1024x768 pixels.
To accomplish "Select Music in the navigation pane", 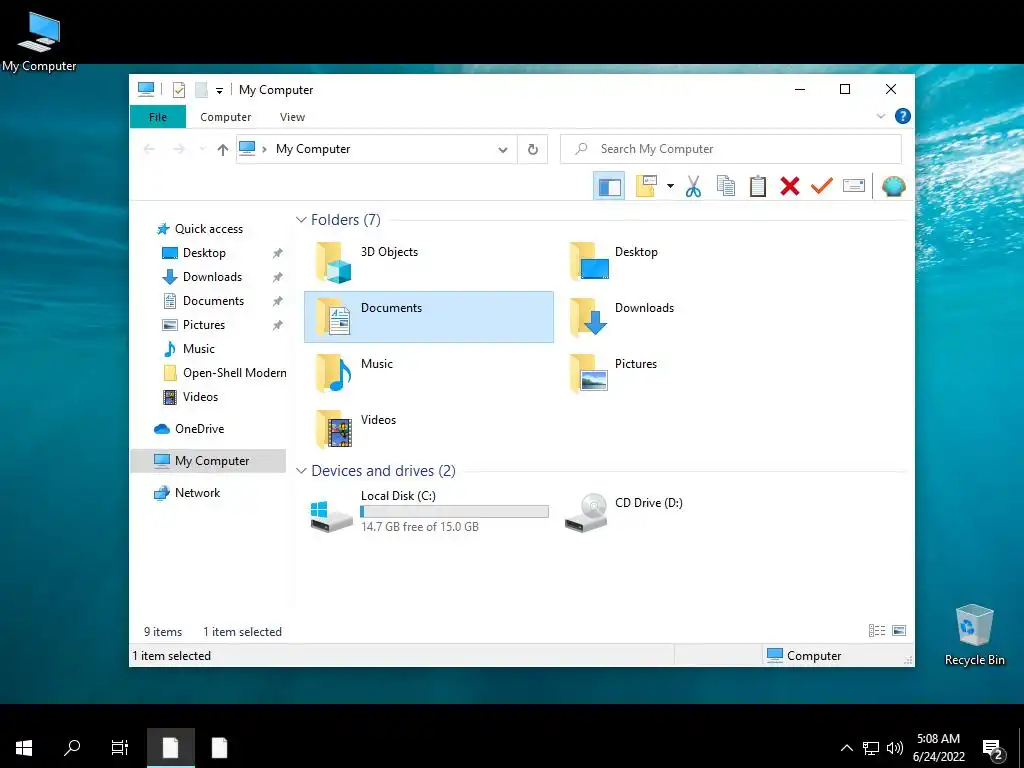I will point(199,349).
